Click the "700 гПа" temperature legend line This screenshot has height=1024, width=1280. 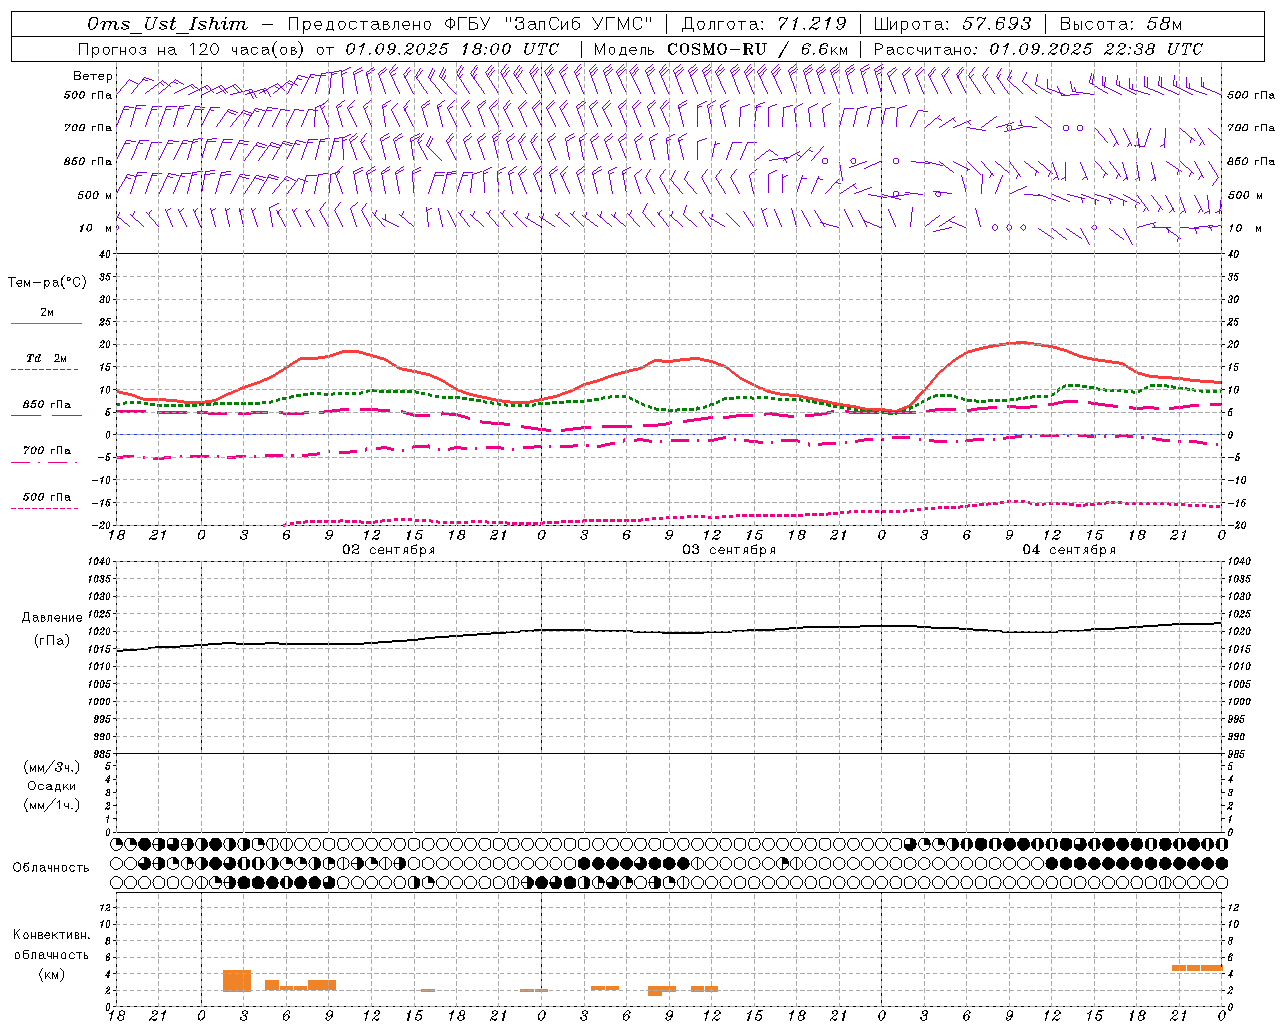(46, 461)
